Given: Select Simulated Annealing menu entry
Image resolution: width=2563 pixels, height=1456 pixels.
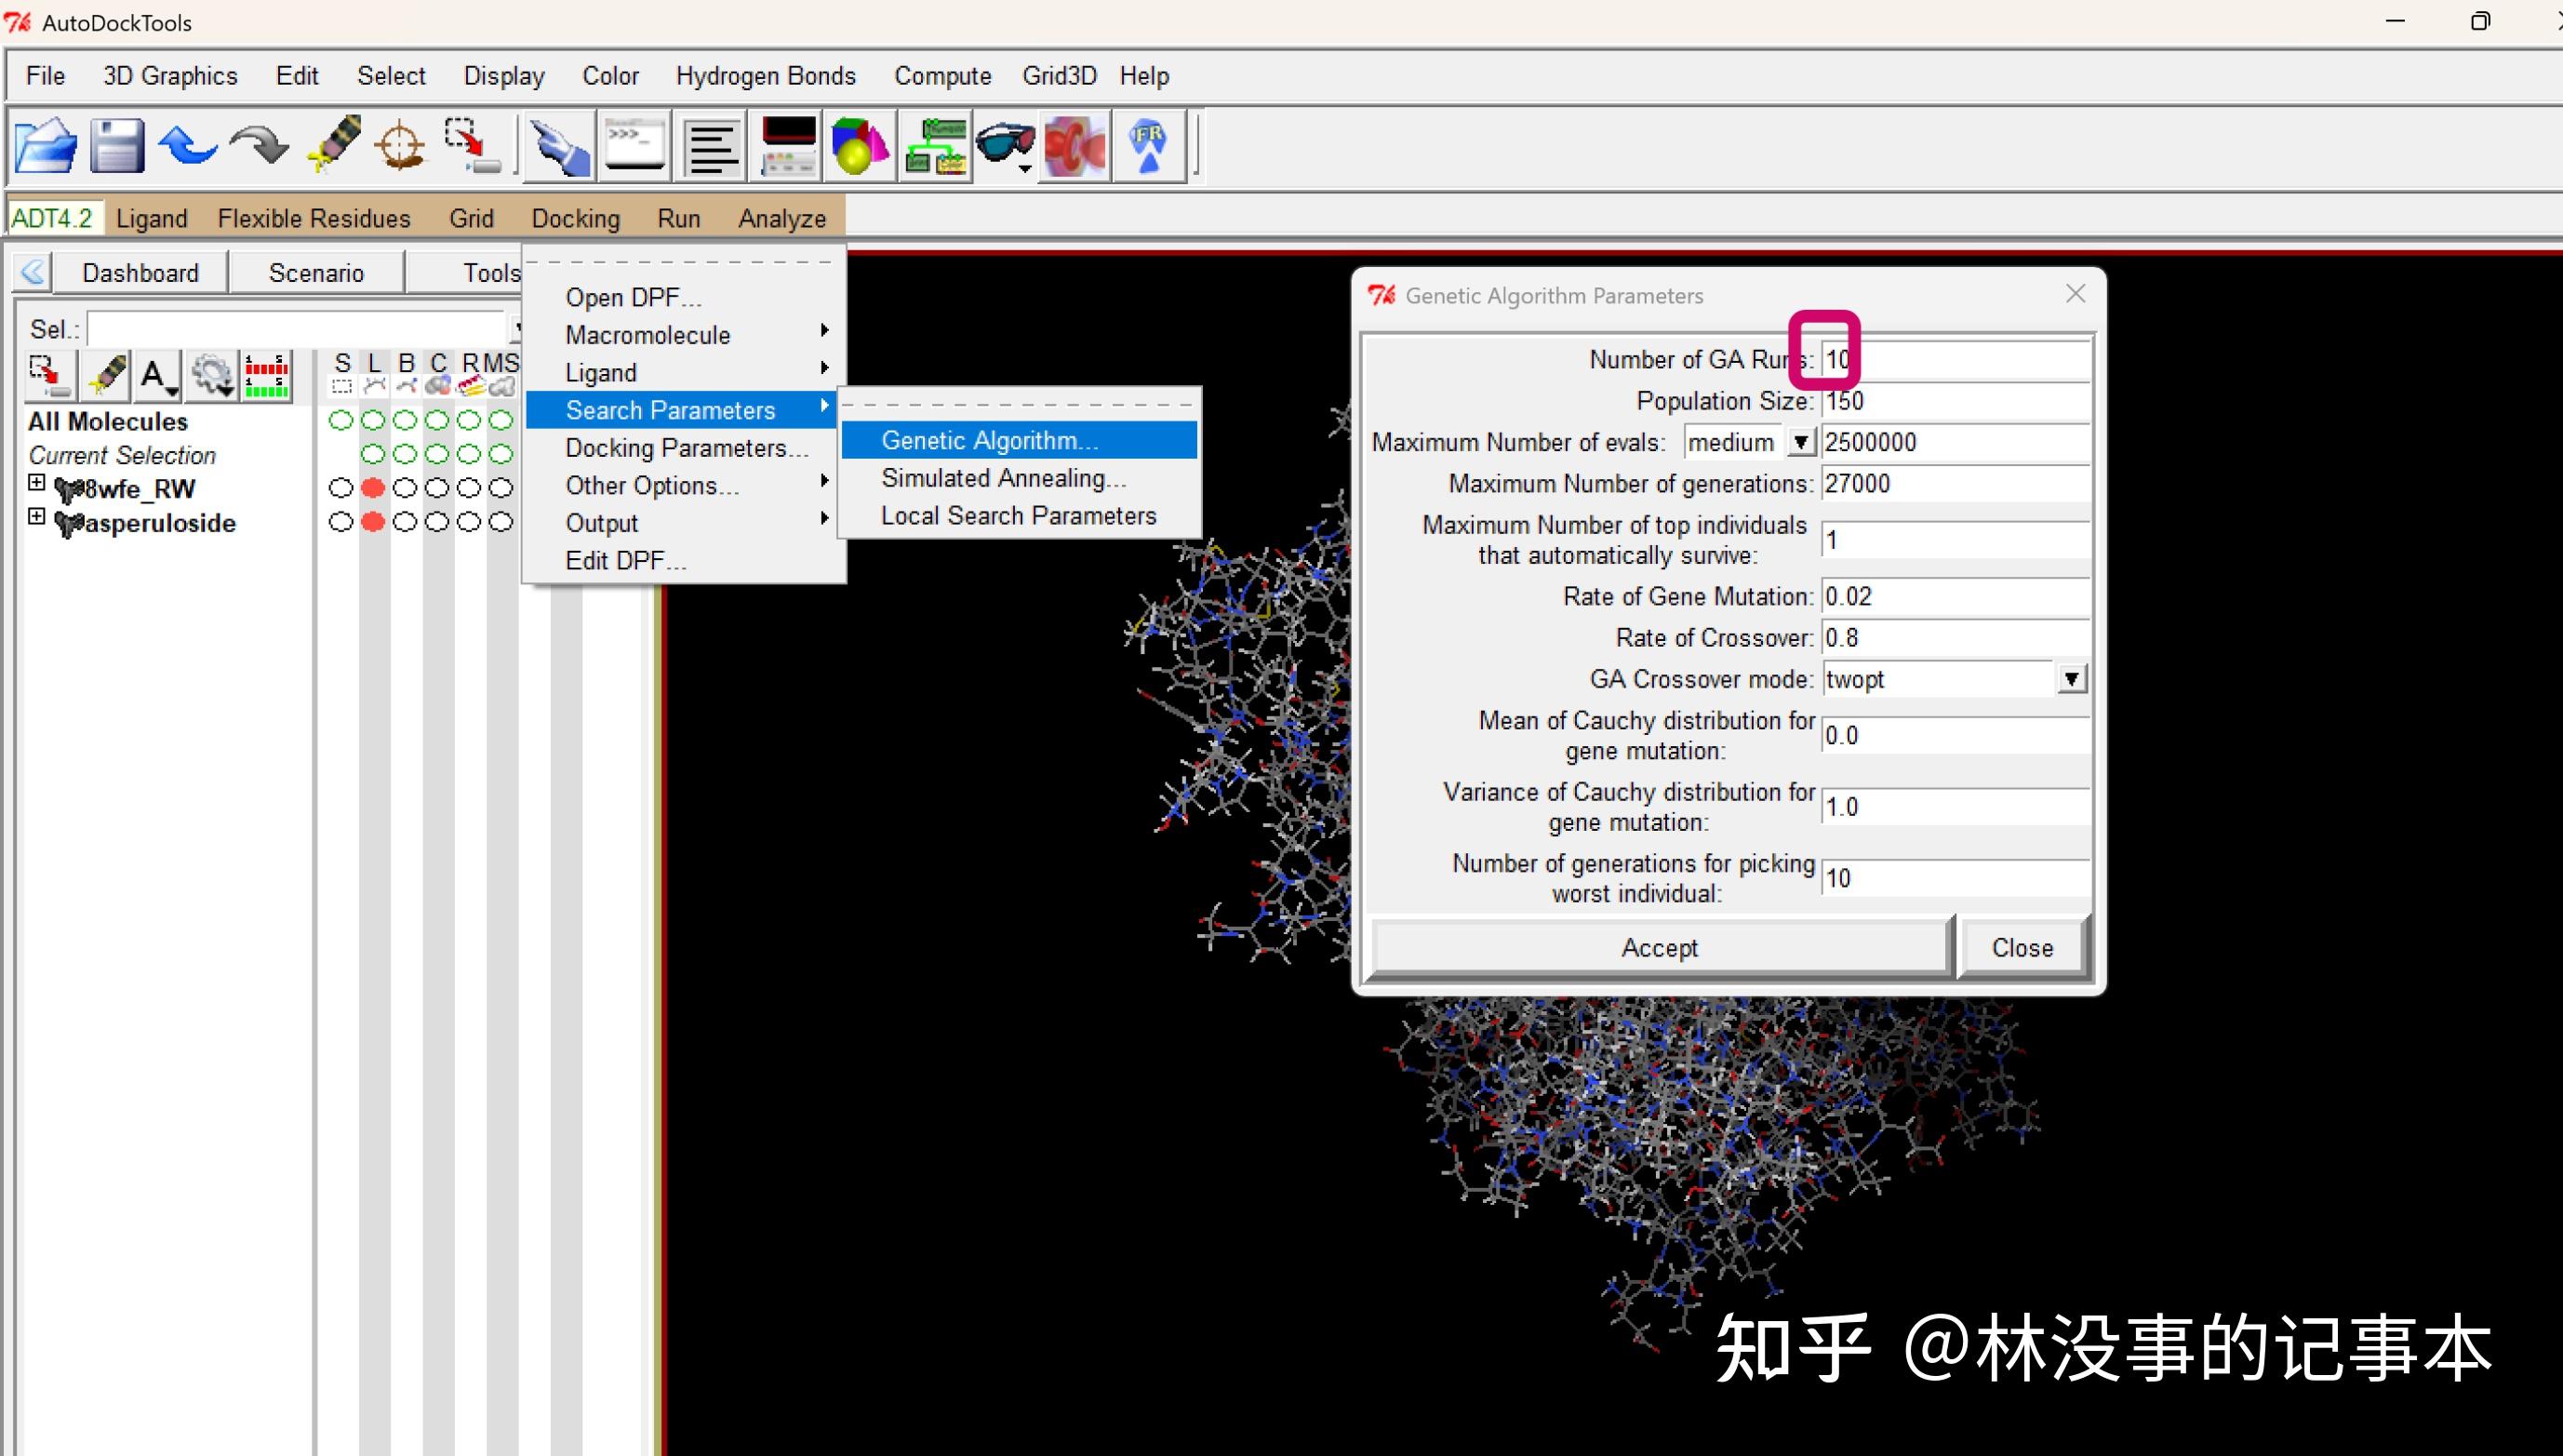Looking at the screenshot, I should pos(1003,478).
